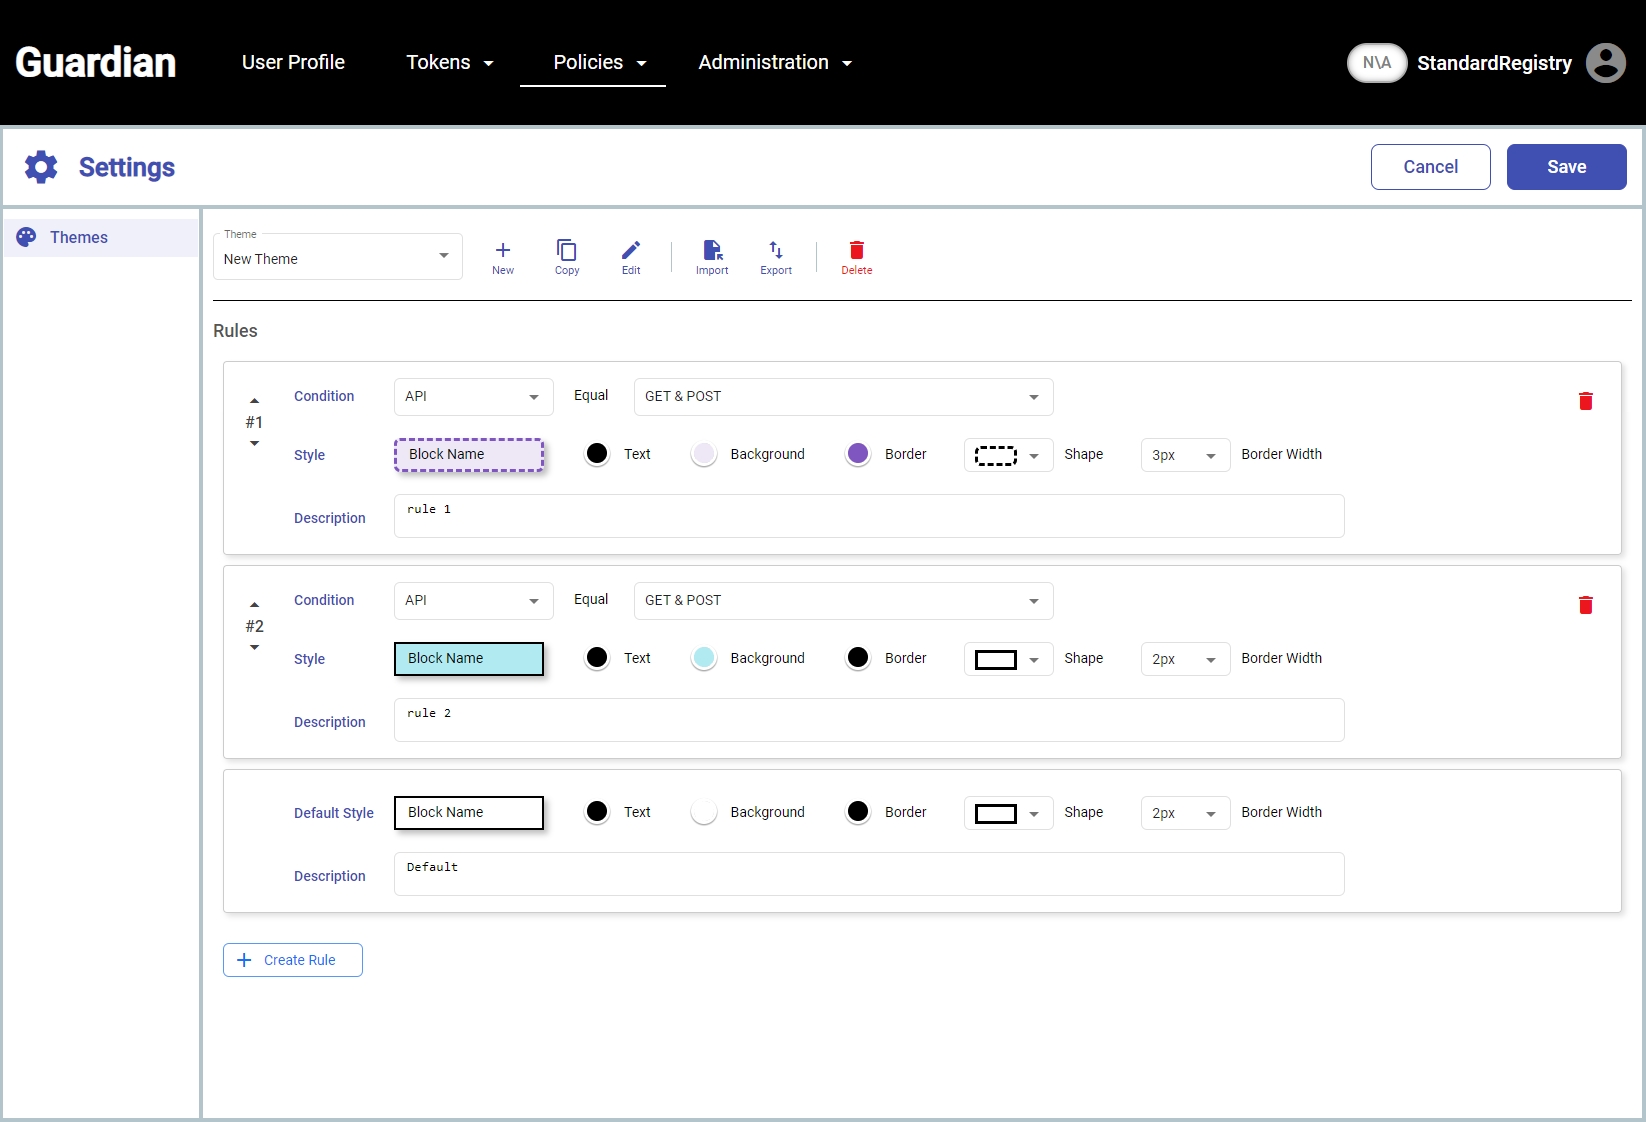
Task: Pick rule #1 purple Border color swatch
Action: click(x=858, y=454)
